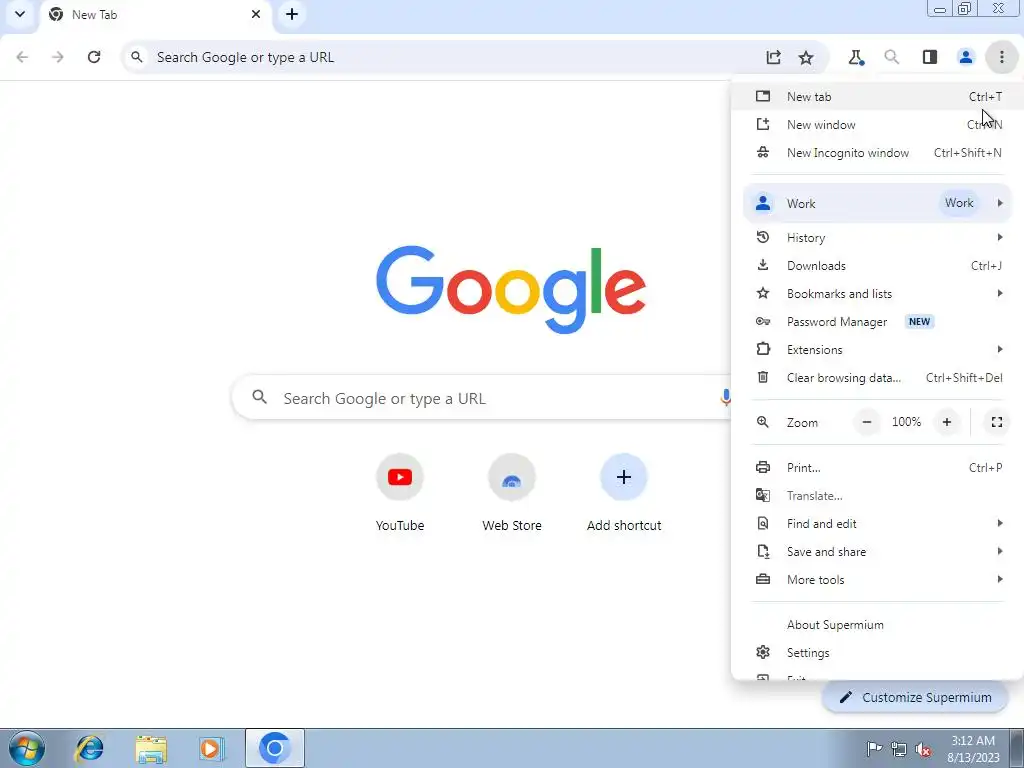Open the Web Store shortcut
This screenshot has height=768, width=1024.
512,494
